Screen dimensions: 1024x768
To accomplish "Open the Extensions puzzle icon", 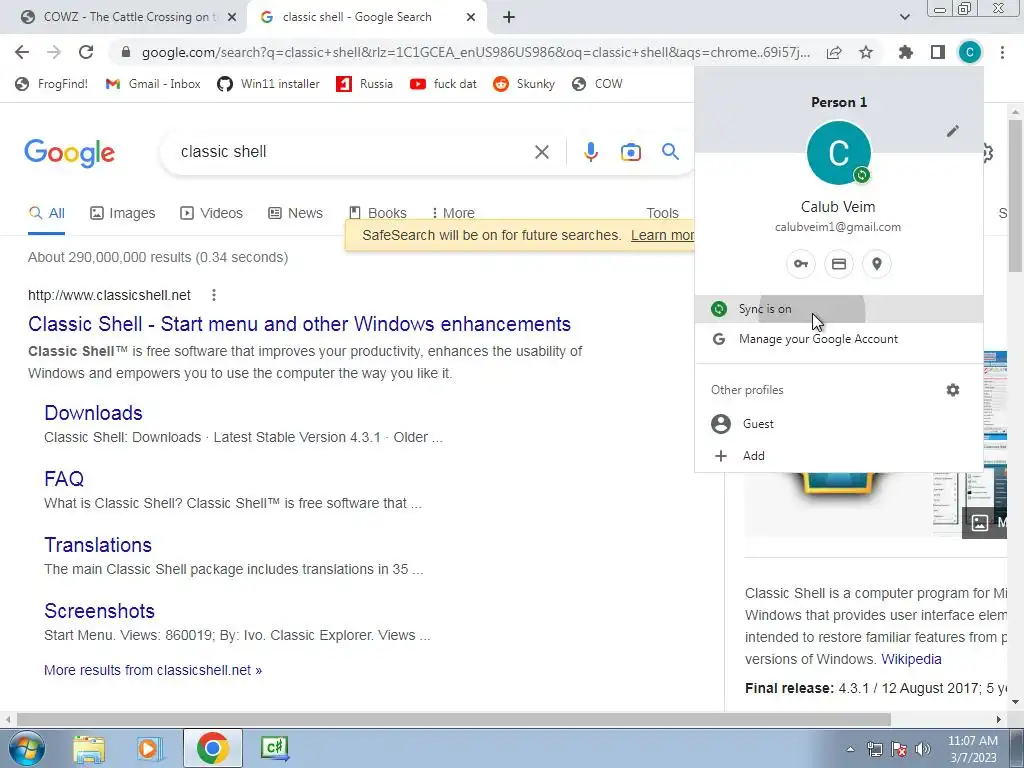I will 906,52.
